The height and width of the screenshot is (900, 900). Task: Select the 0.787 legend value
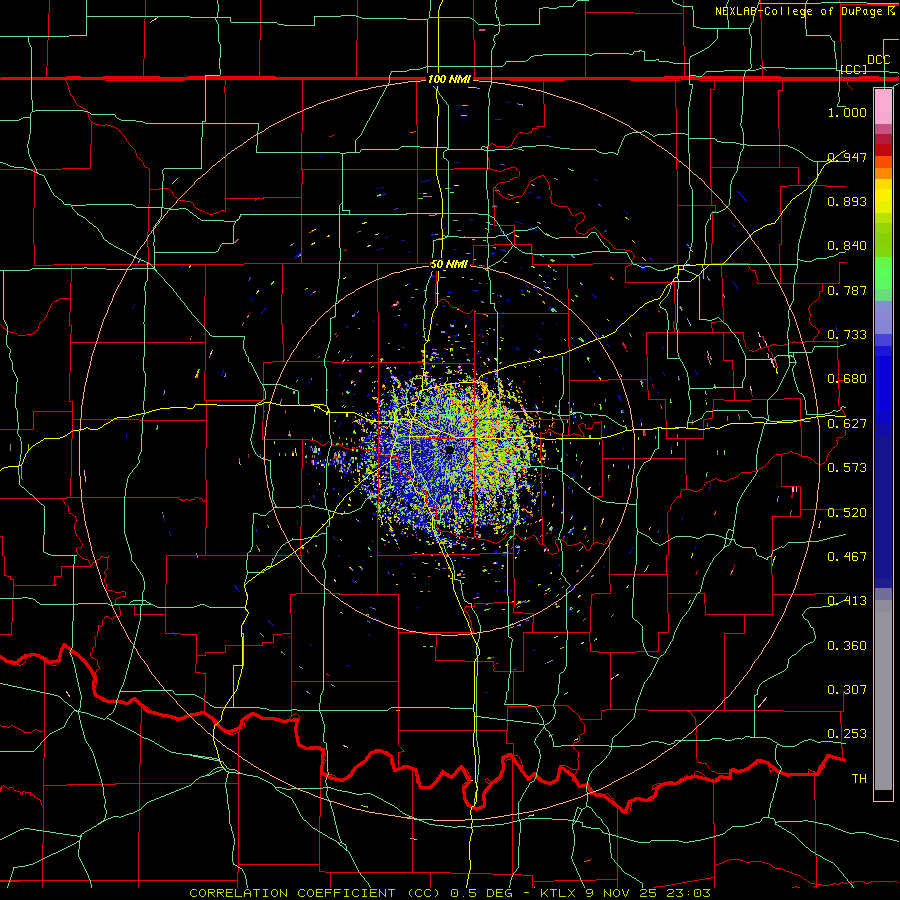(847, 290)
